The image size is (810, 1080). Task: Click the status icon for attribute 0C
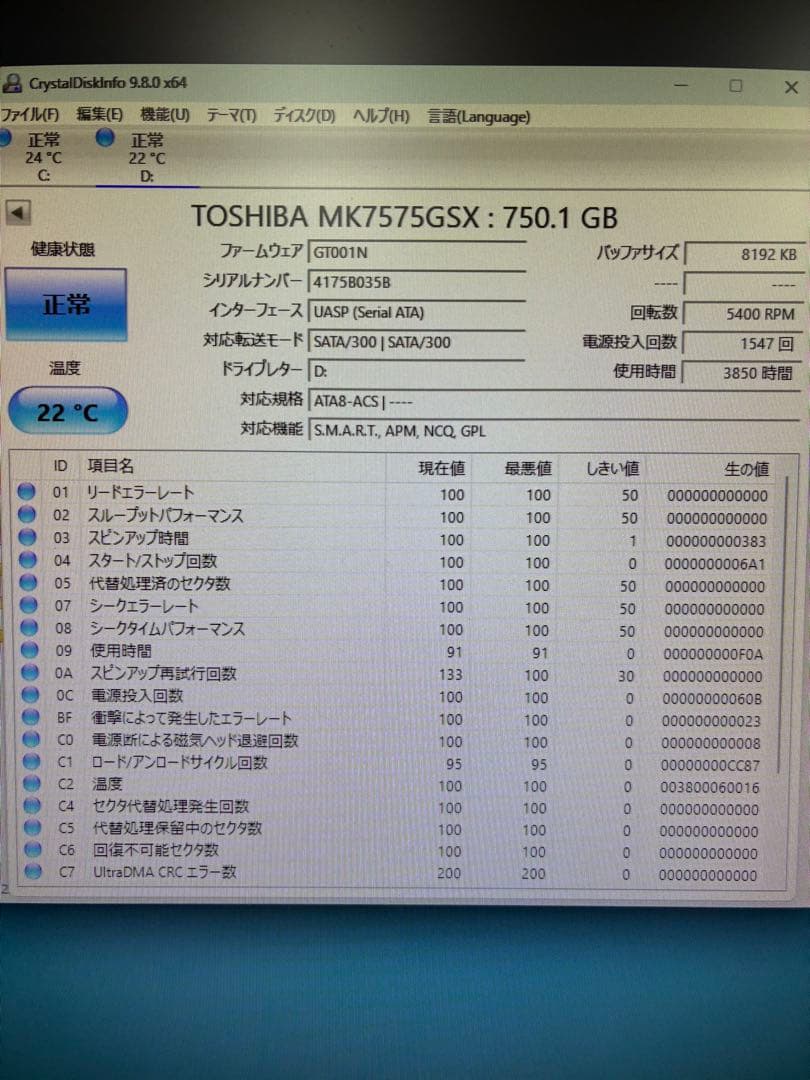[x=30, y=695]
